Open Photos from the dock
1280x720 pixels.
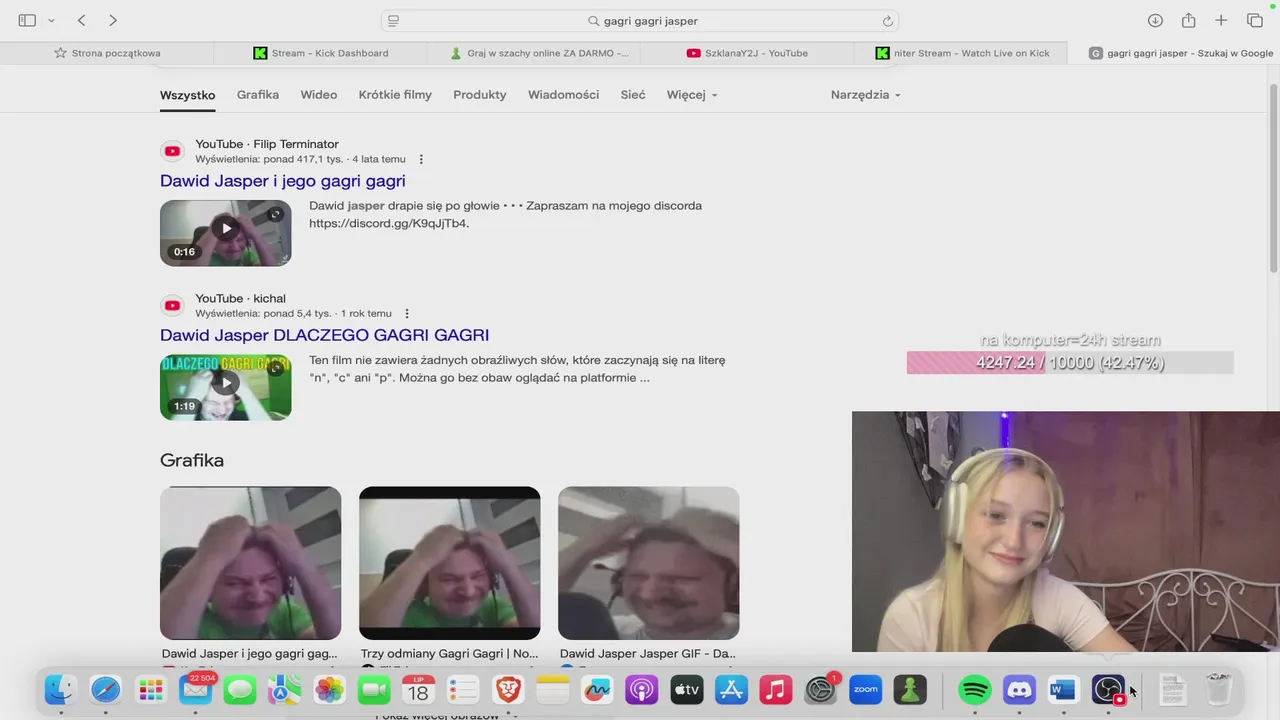tap(329, 689)
